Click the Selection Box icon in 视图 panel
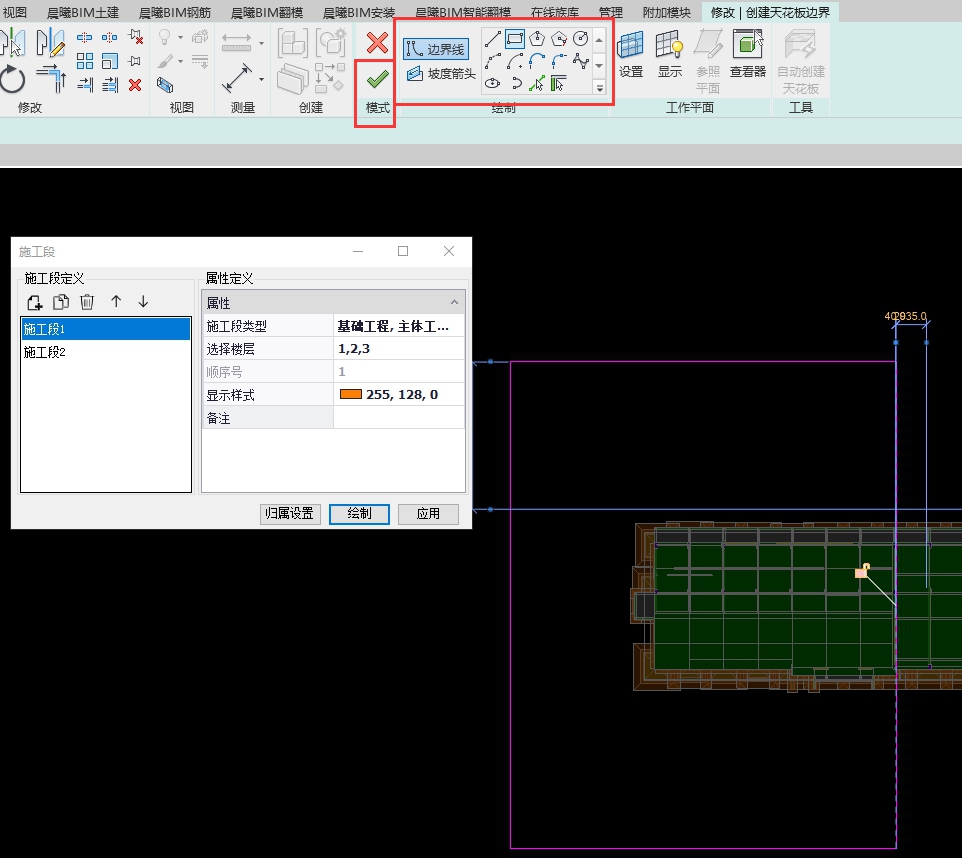 tap(165, 85)
